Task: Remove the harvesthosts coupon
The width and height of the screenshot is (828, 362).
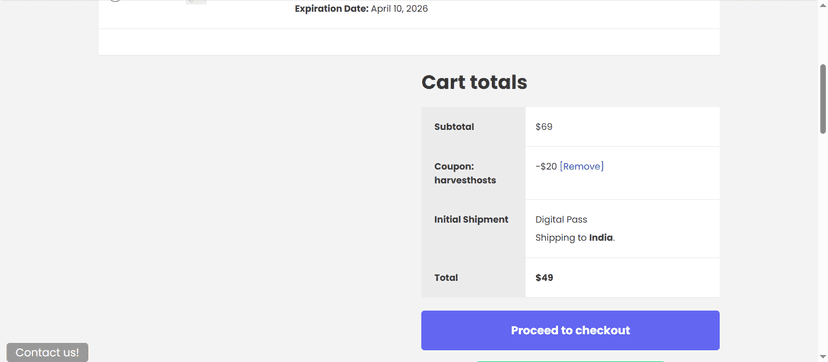Action: [x=581, y=167]
